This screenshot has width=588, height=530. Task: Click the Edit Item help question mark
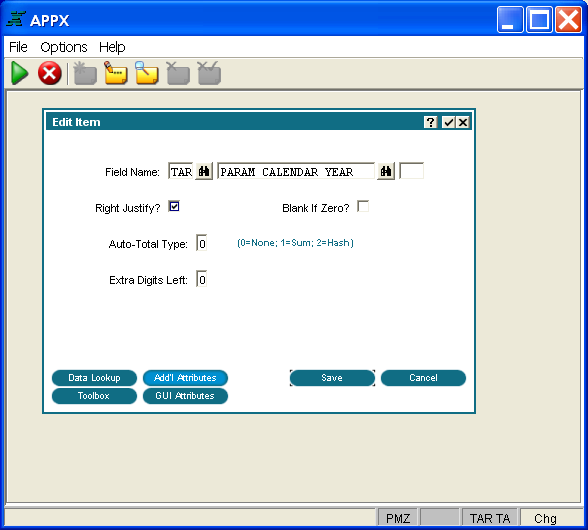point(430,122)
